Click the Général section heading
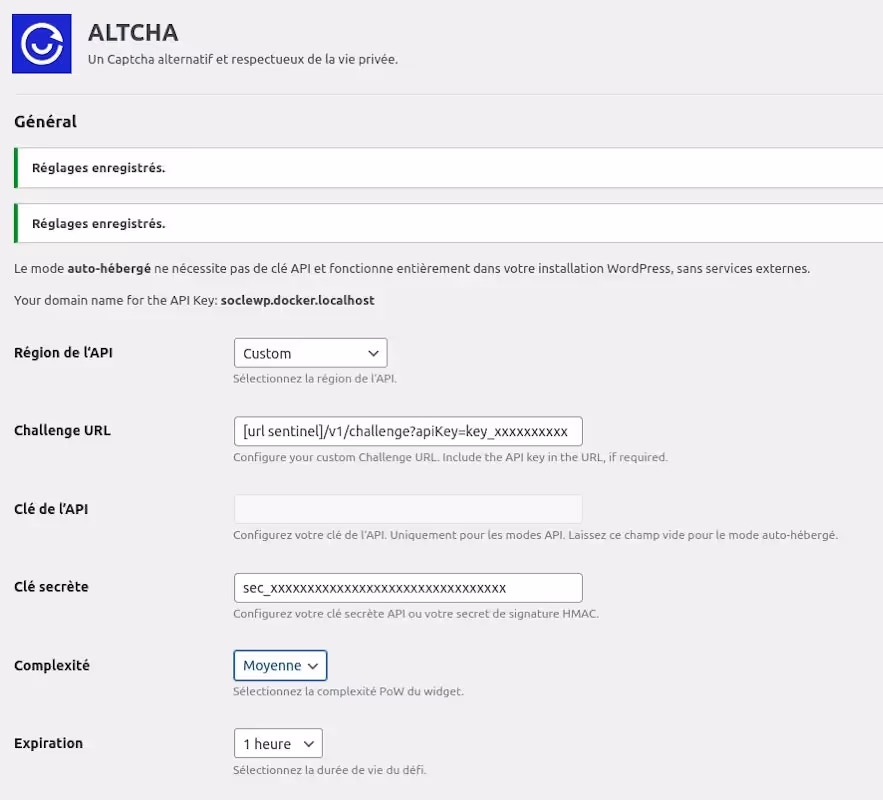This screenshot has height=800, width=883. click(45, 121)
